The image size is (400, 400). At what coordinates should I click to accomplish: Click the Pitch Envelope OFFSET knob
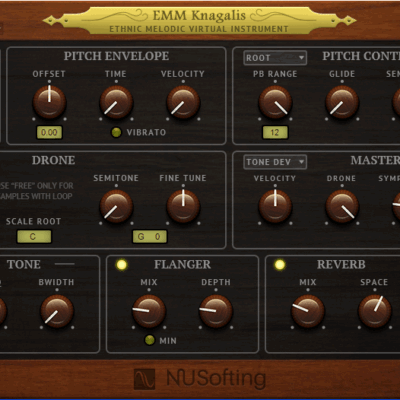tap(49, 102)
